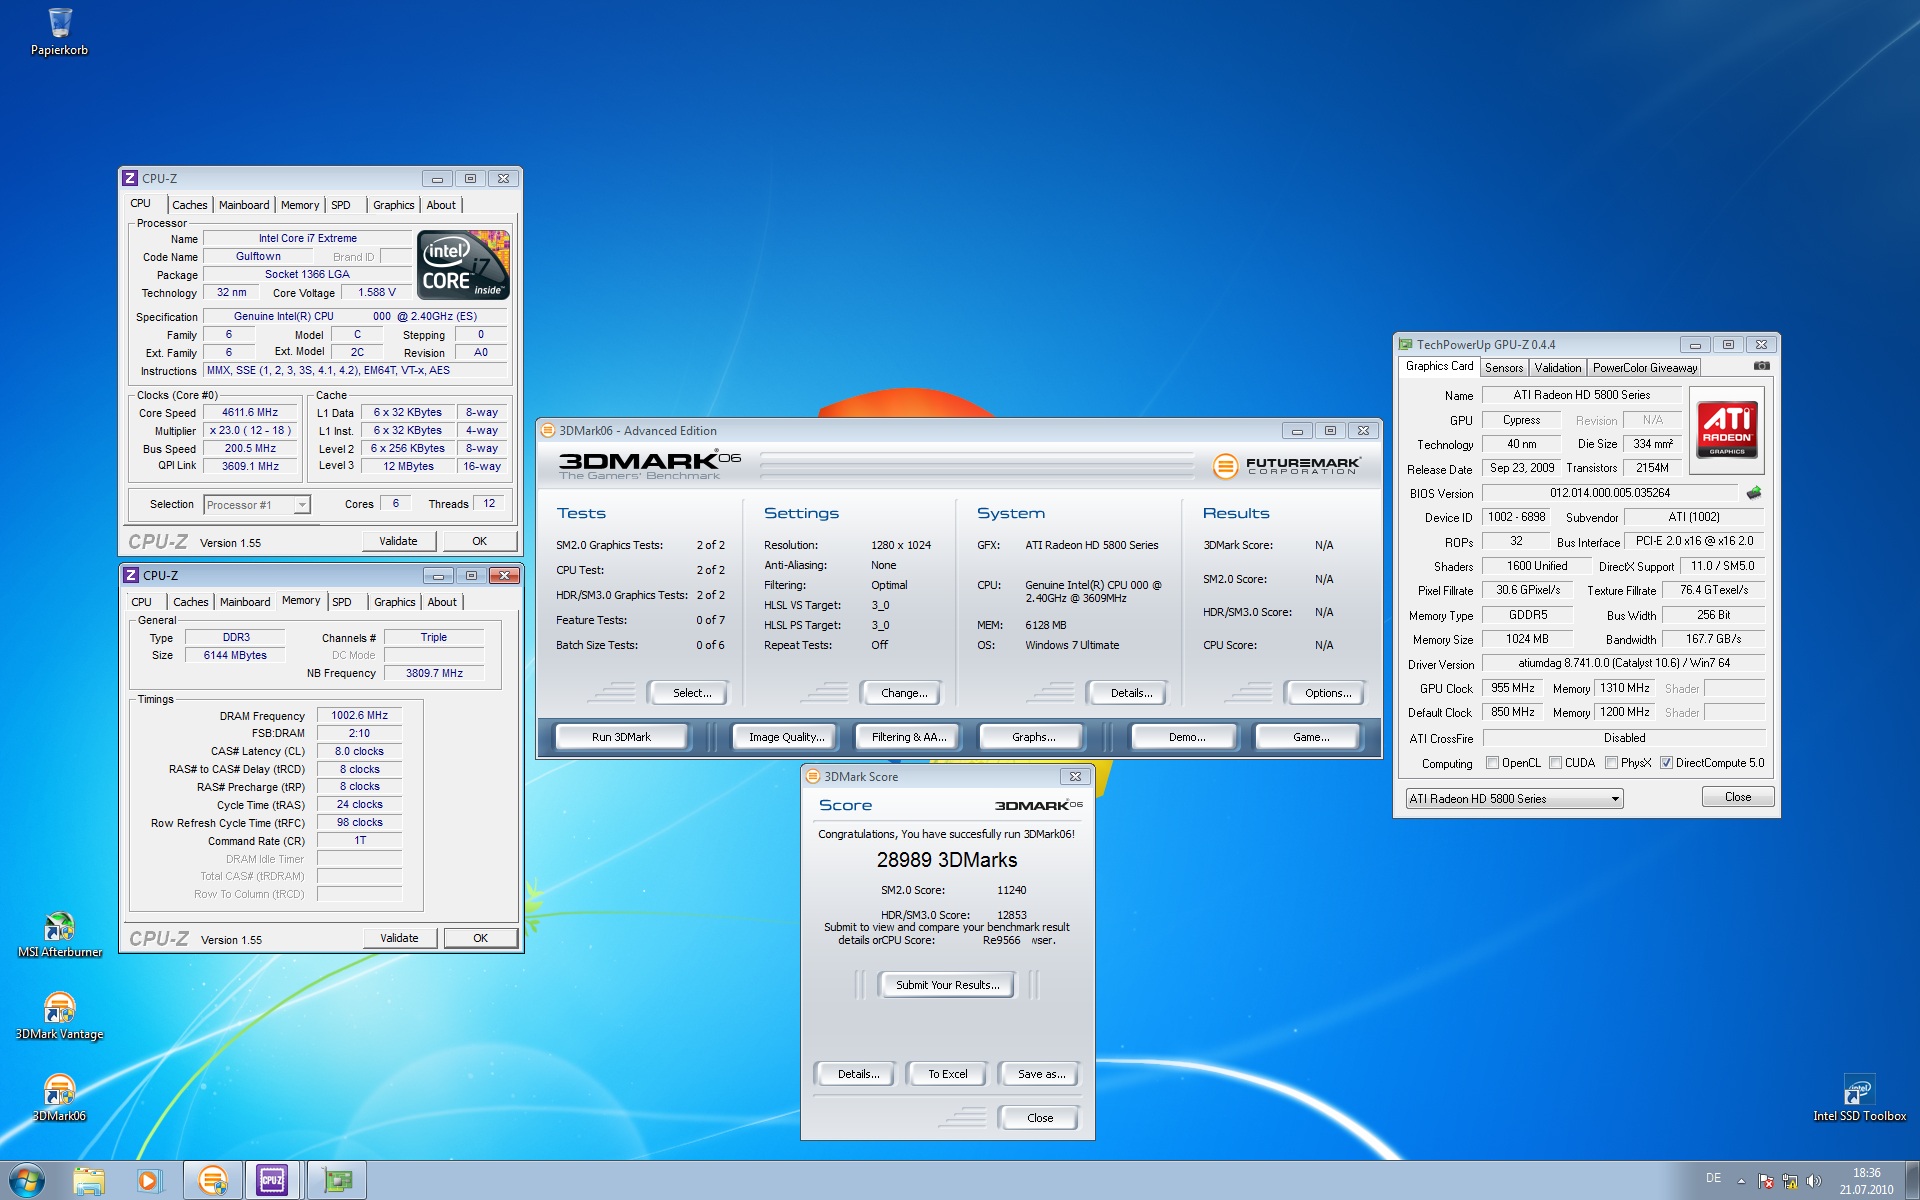Switch to GPU-Z taskbar button
1920x1200 pixels.
pyautogui.click(x=336, y=1181)
